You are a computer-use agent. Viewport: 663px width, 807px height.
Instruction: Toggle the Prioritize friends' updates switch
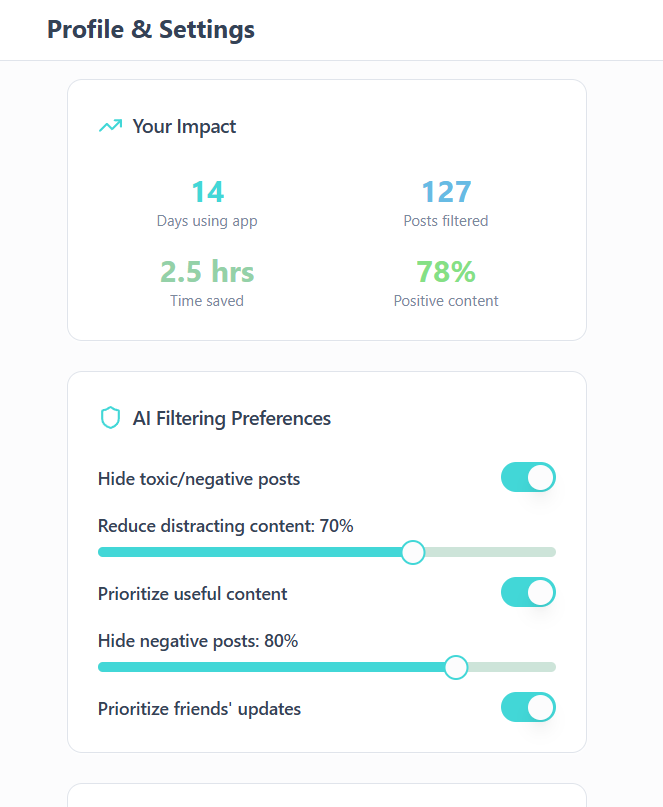coord(528,708)
